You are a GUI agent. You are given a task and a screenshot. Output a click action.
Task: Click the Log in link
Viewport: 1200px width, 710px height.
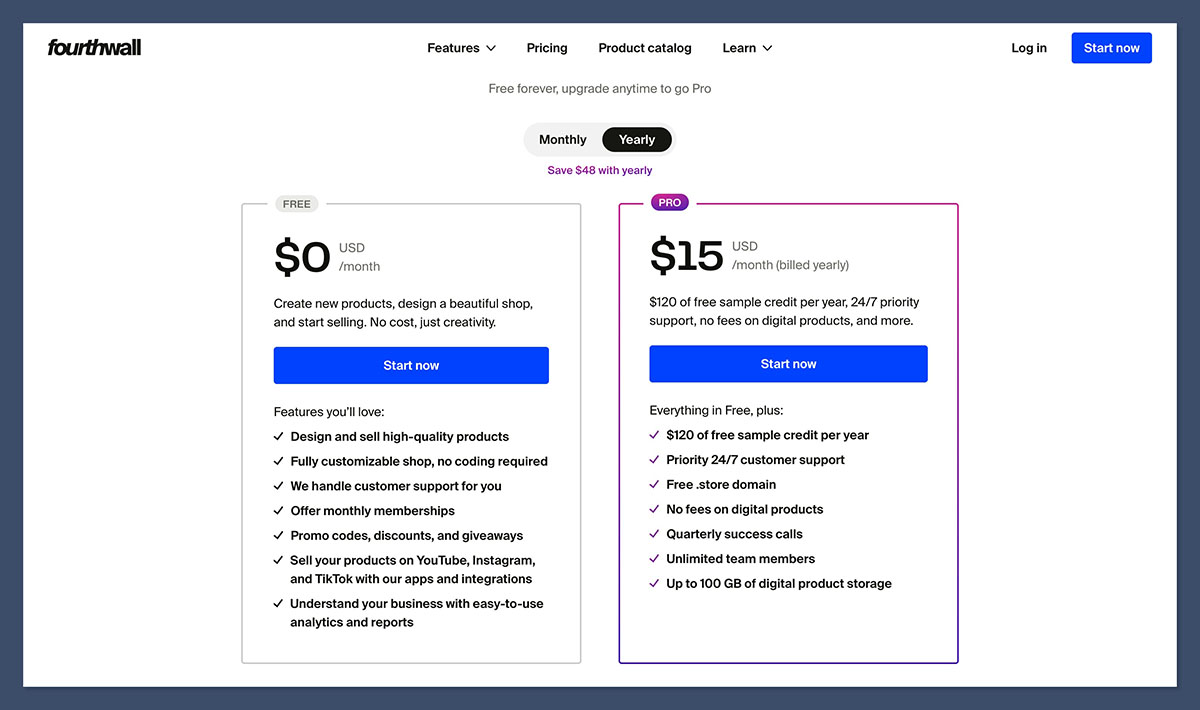tap(1028, 47)
